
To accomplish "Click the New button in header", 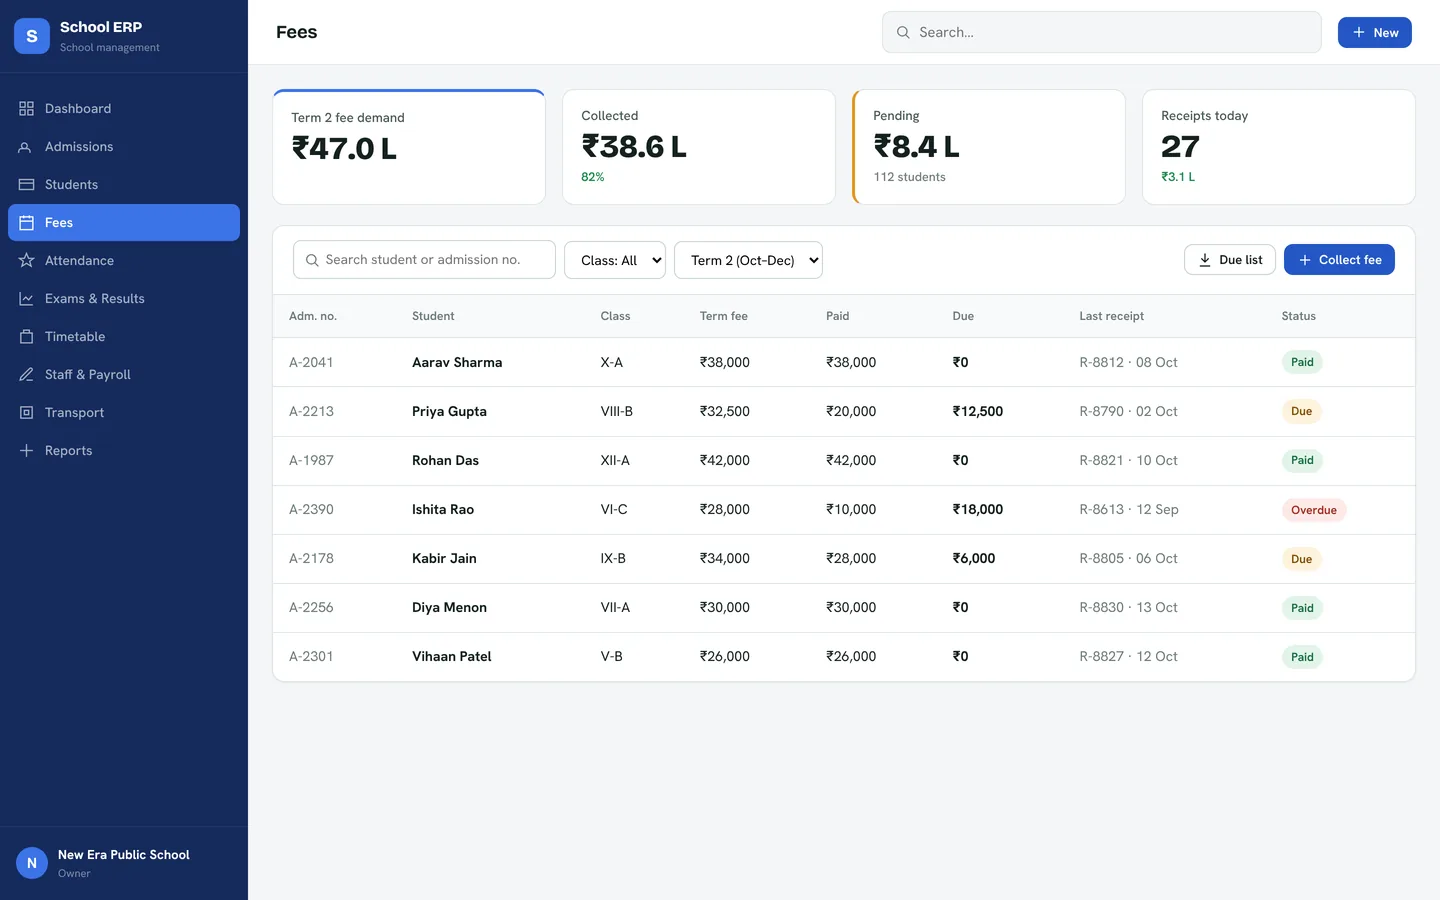I will 1375,33.
